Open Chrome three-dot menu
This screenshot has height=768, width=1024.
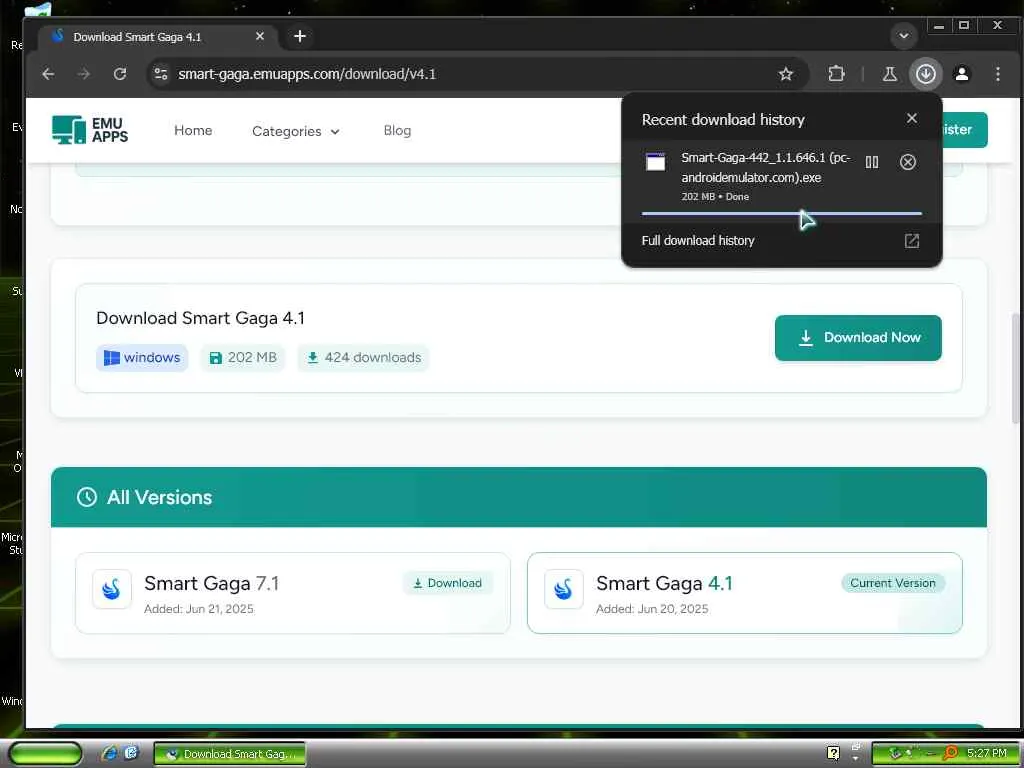coord(997,74)
